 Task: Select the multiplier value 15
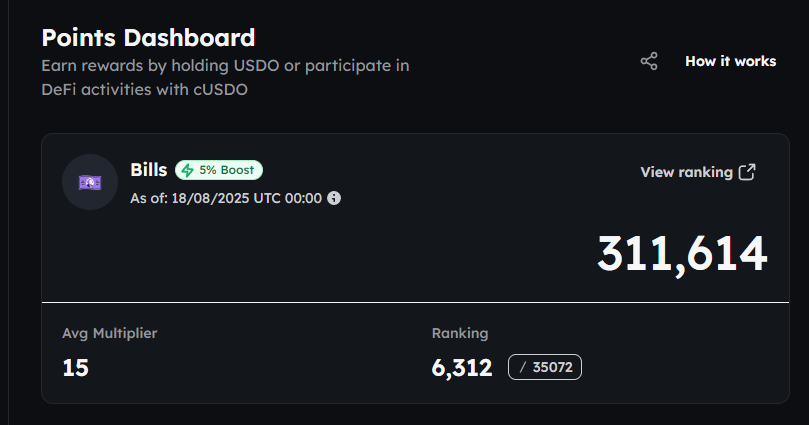76,368
